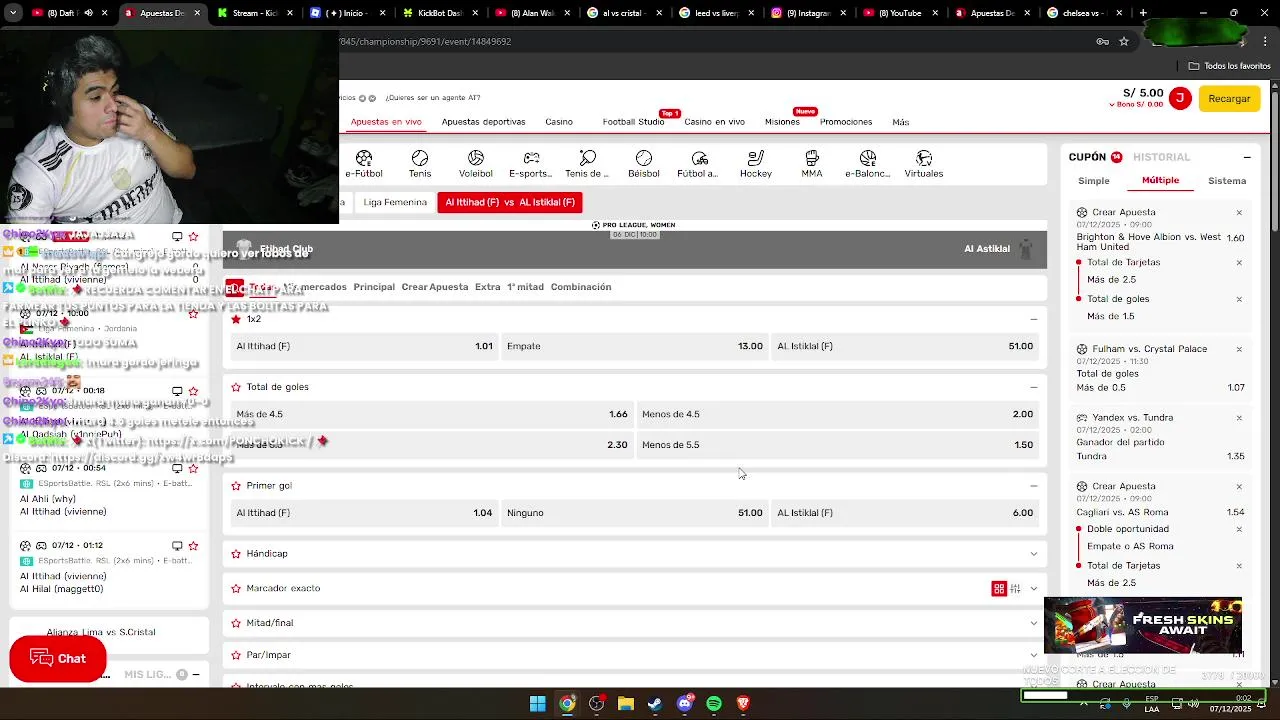Click the J user avatar icon
Image resolution: width=1280 pixels, height=720 pixels.
(1180, 98)
